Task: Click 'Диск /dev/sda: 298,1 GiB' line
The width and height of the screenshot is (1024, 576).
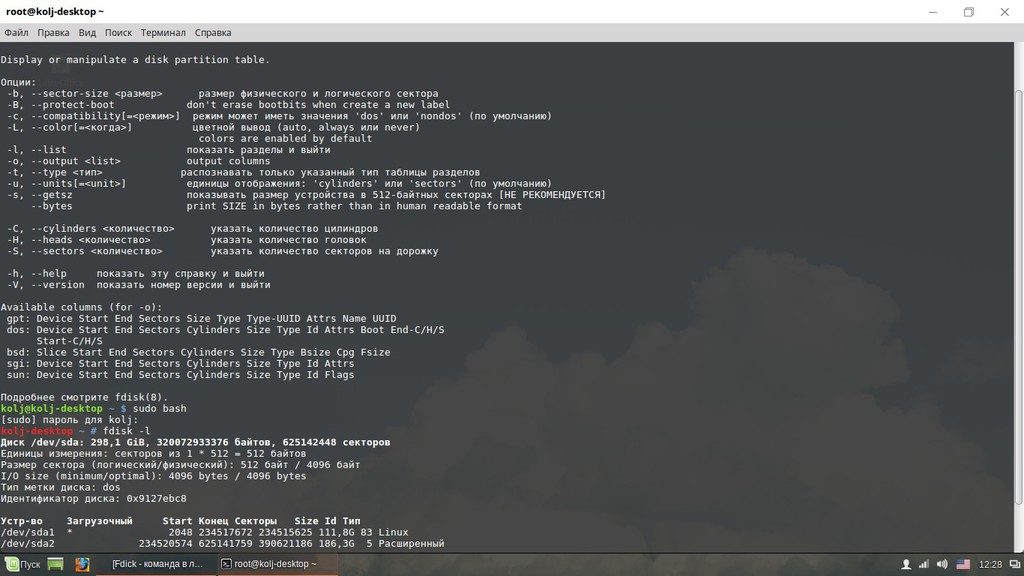Action: pos(195,442)
